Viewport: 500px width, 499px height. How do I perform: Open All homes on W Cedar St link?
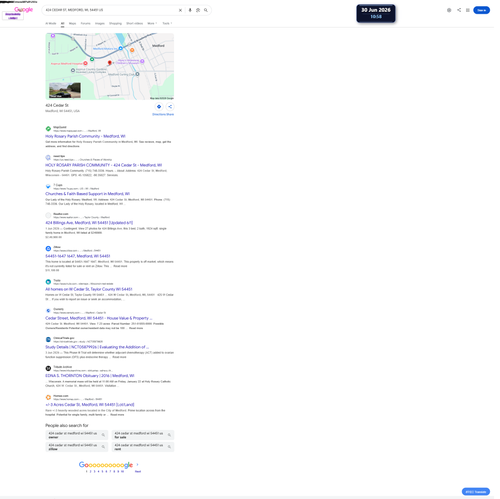pyautogui.click(x=89, y=289)
